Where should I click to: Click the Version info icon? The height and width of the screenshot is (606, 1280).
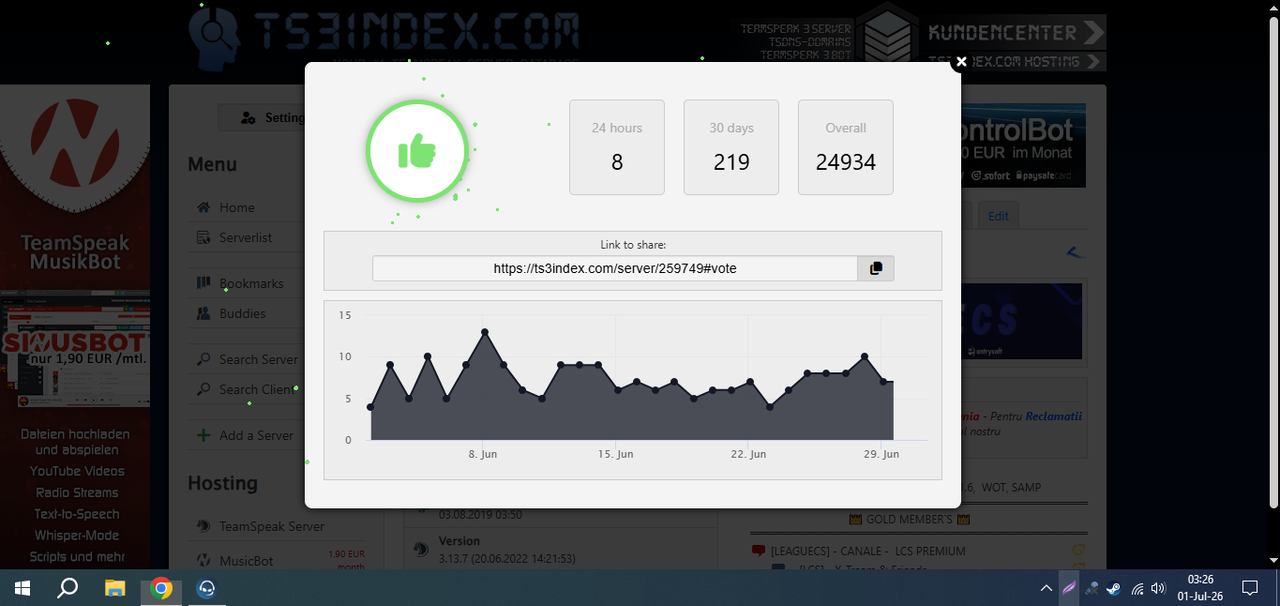[x=421, y=549]
